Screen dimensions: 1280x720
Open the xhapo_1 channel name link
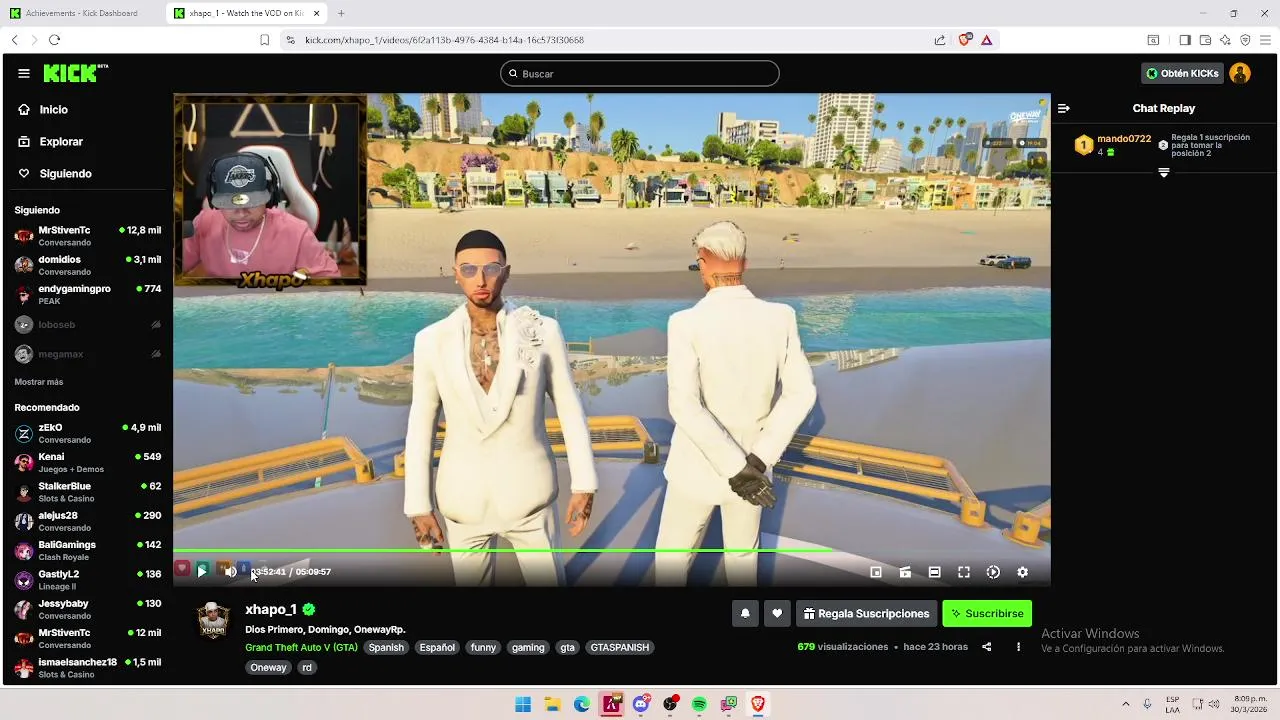click(271, 609)
